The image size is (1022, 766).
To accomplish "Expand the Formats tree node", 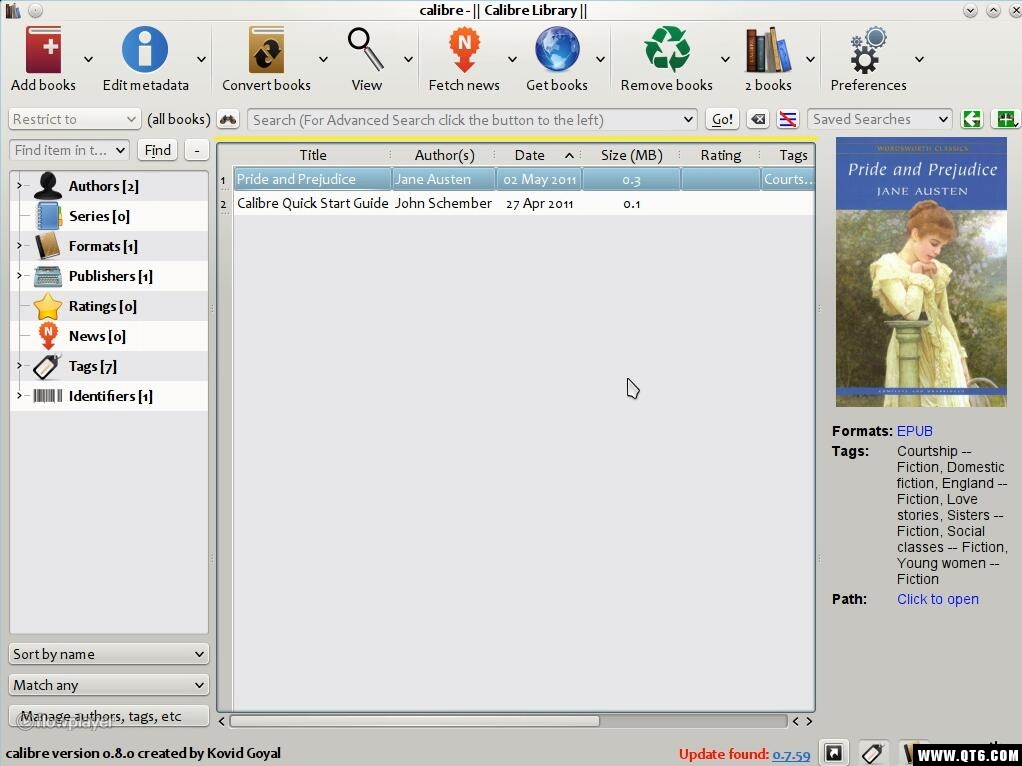I will coord(19,246).
